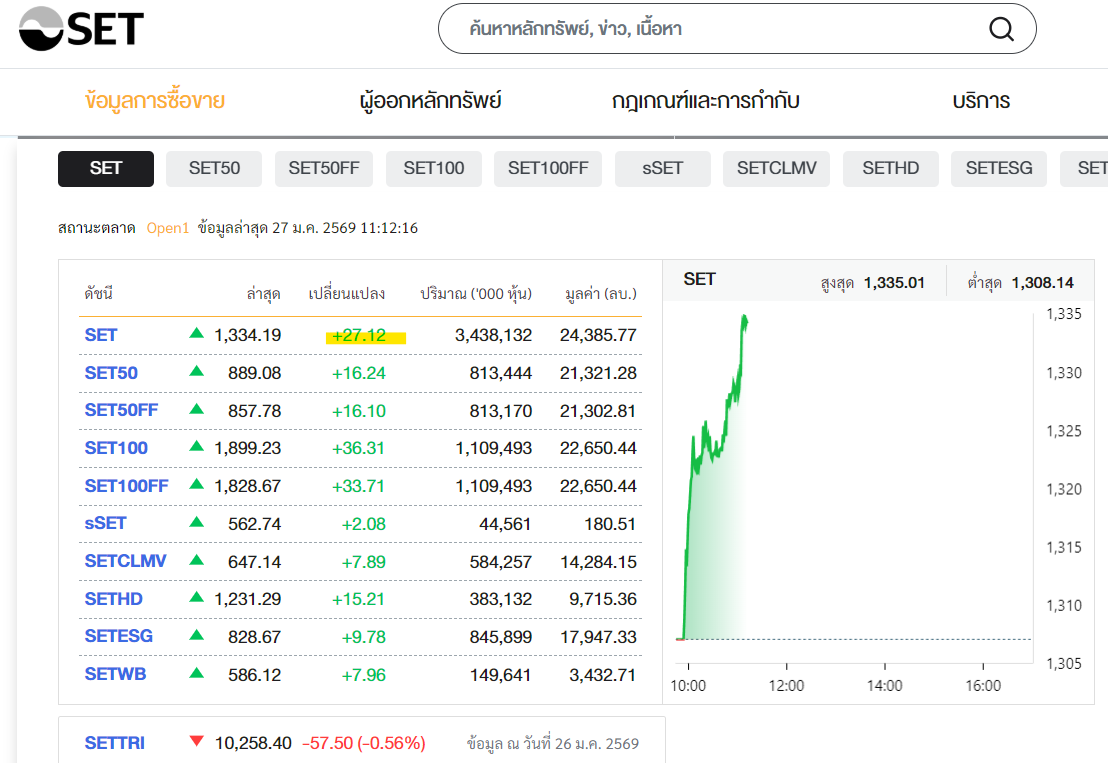This screenshot has height=763, width=1108.
Task: Click the red down arrow beside SETTRI
Action: pyautogui.click(x=196, y=742)
